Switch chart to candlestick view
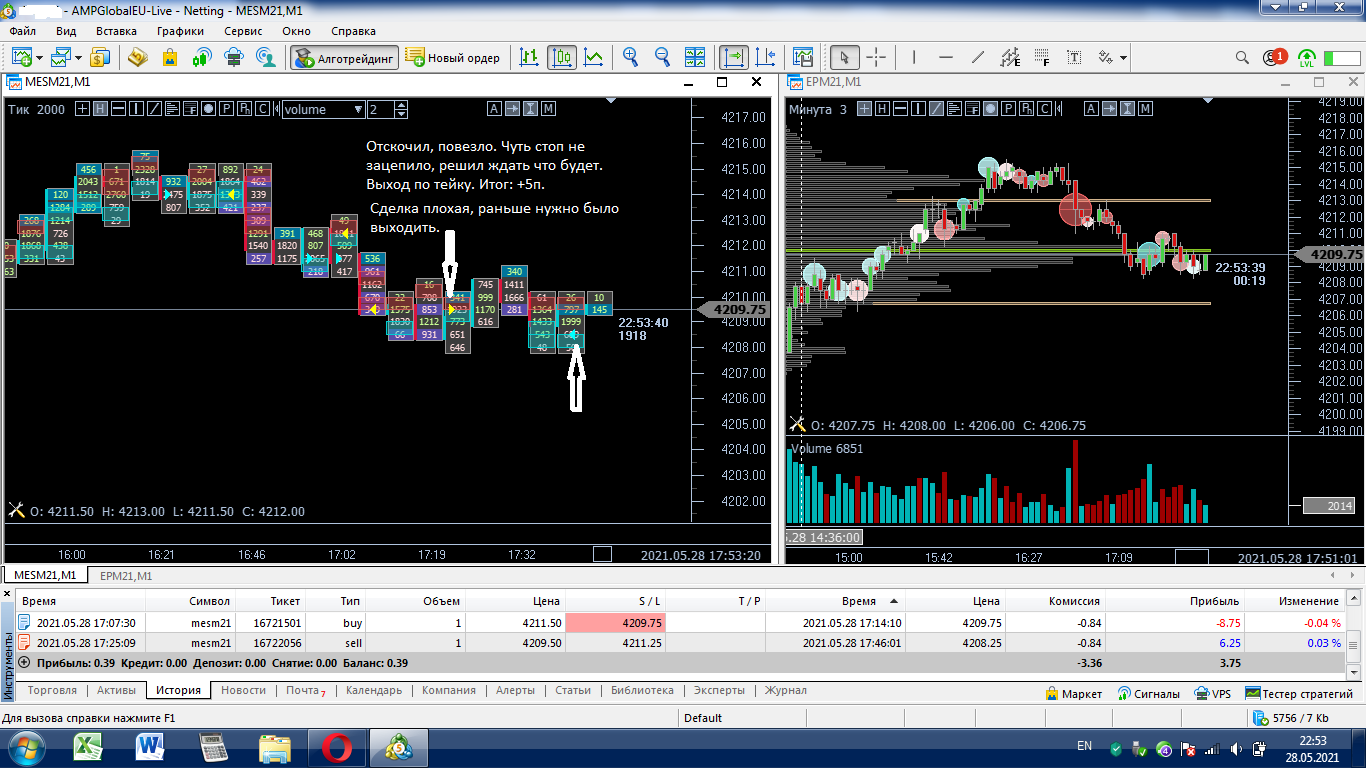 point(562,57)
